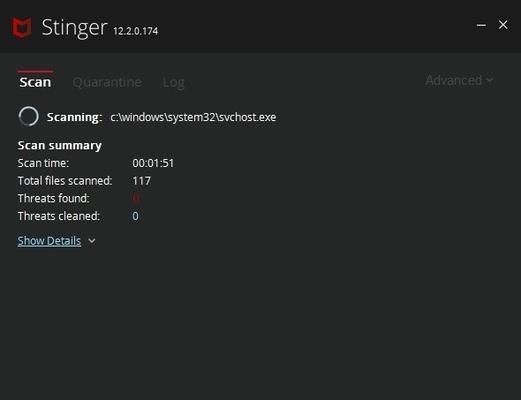Viewport: 521px width, 400px height.
Task: Click the total files scanned value 117
Action: [142, 181]
